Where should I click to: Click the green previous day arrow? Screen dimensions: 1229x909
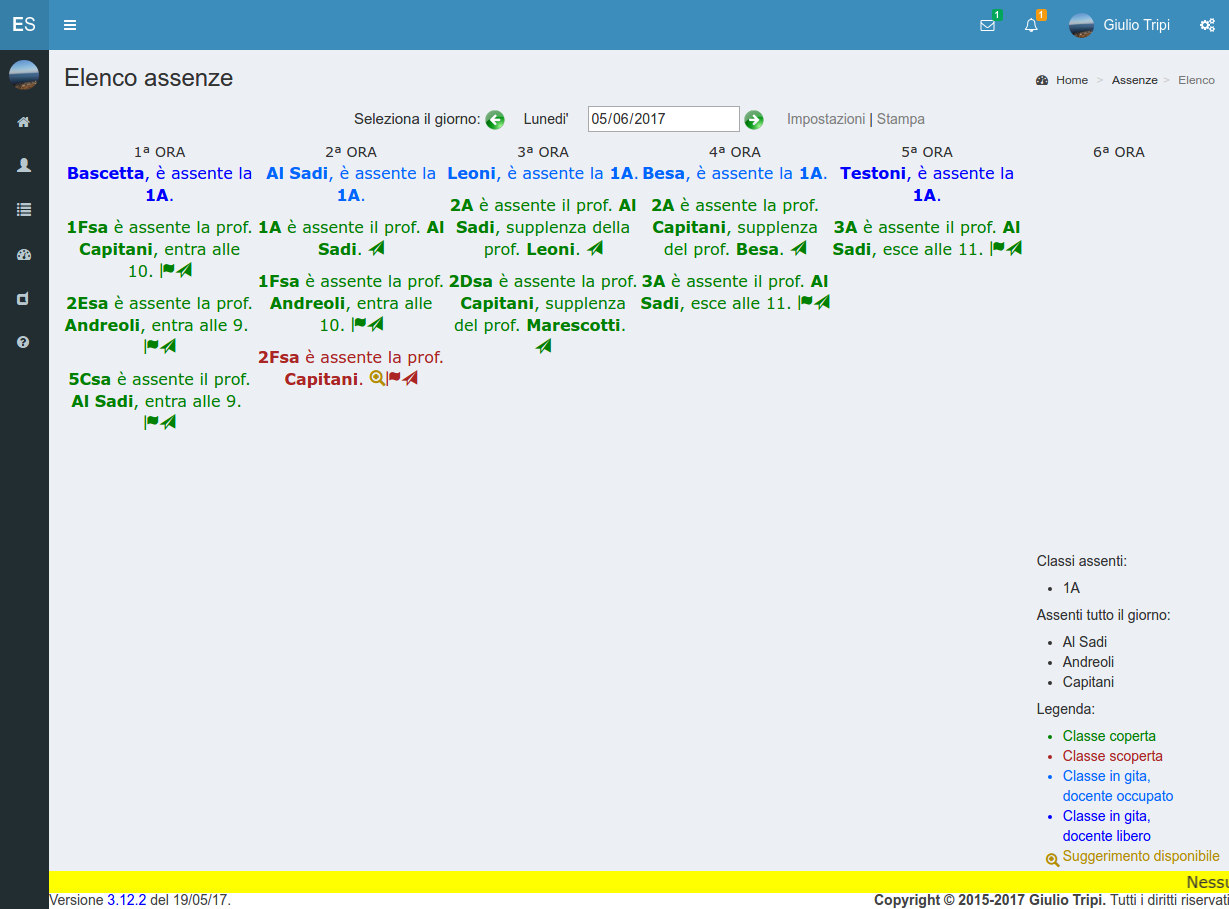(x=495, y=120)
